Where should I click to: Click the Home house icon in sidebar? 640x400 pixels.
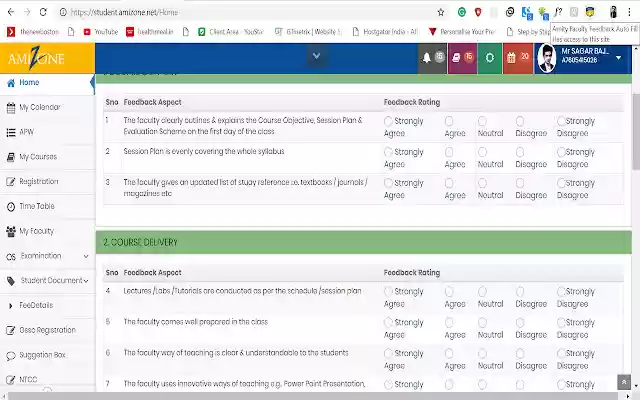pos(11,83)
